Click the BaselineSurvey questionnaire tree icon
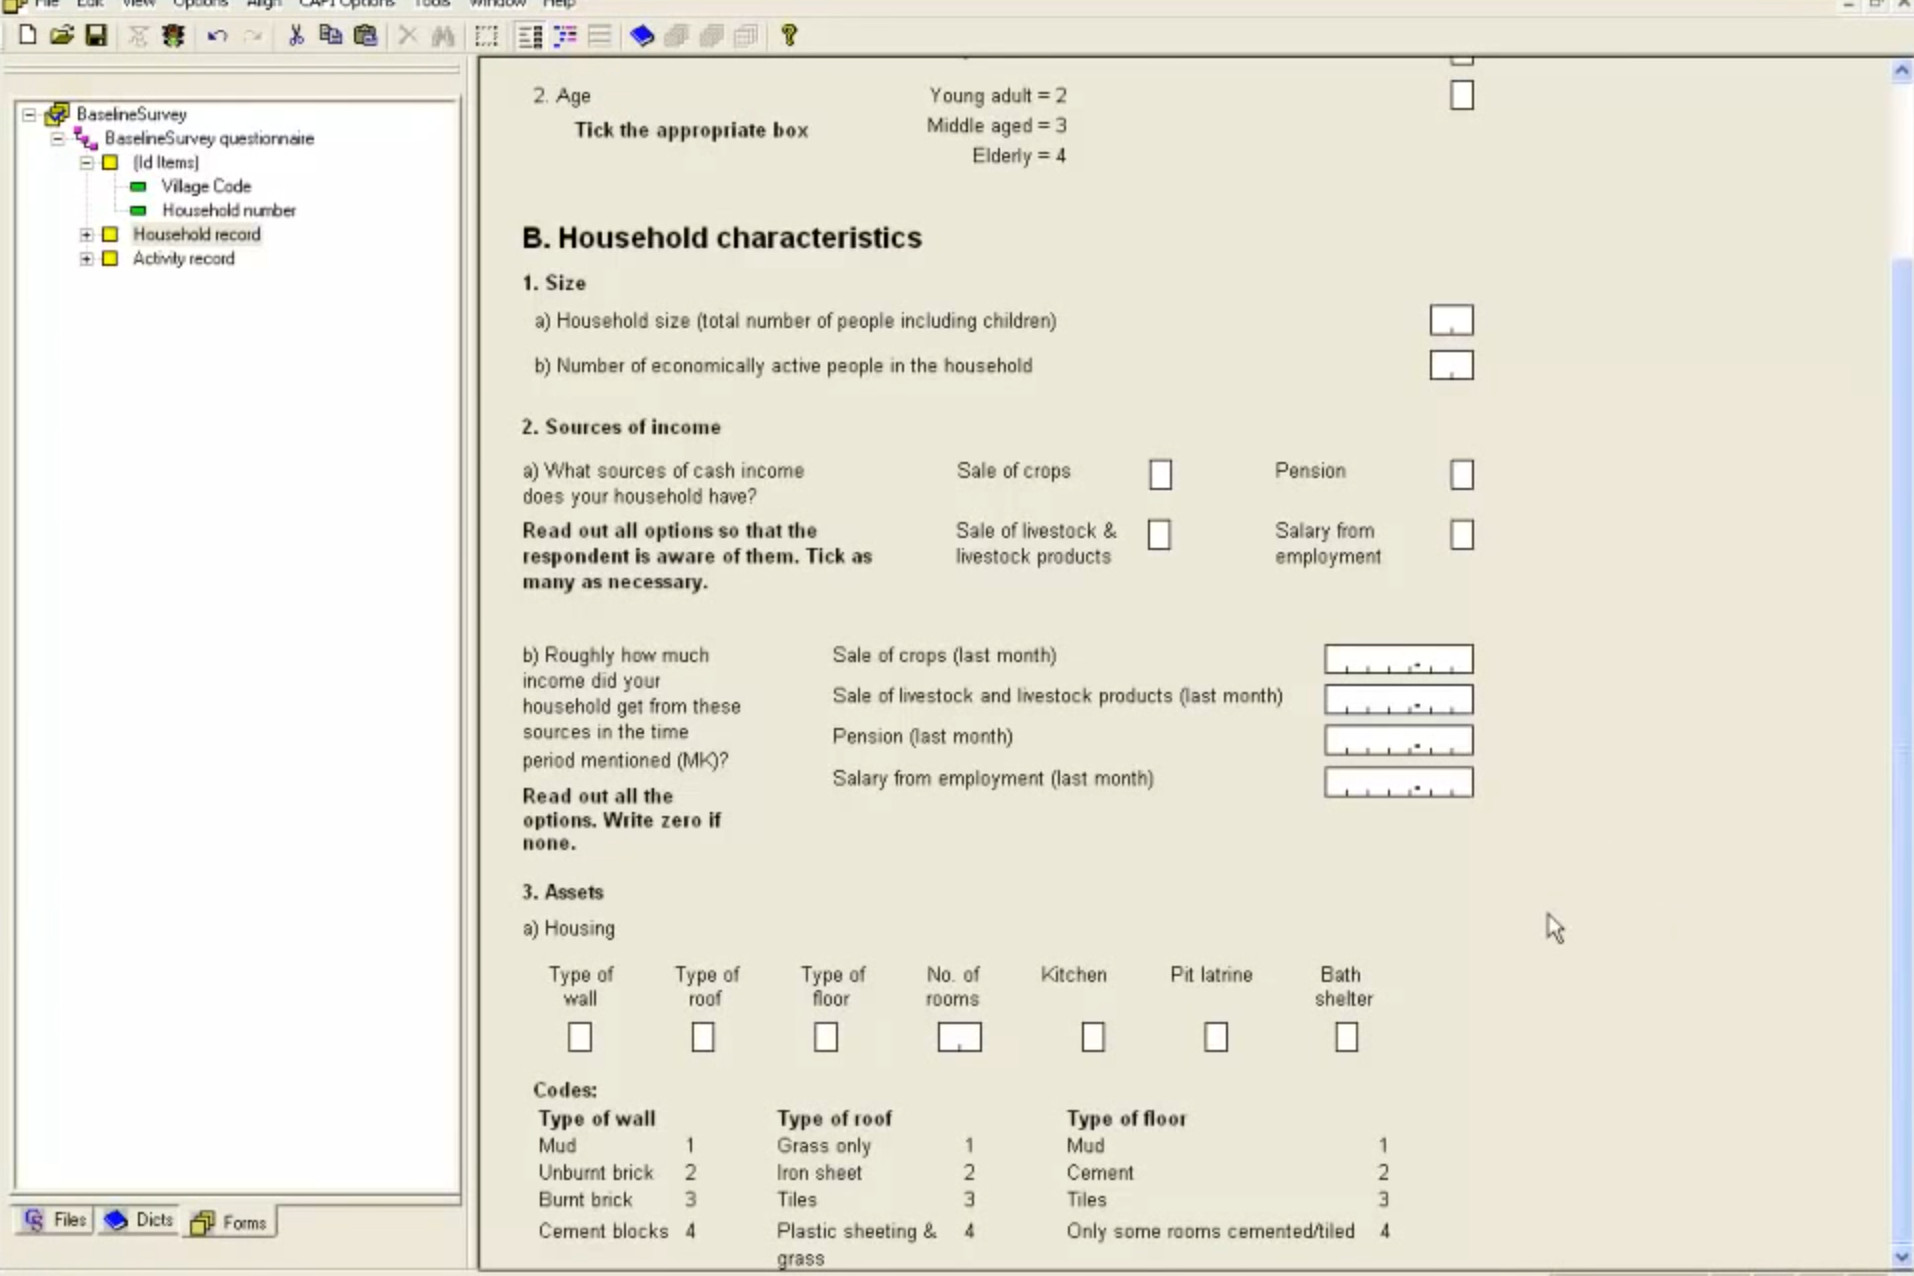 pyautogui.click(x=86, y=138)
